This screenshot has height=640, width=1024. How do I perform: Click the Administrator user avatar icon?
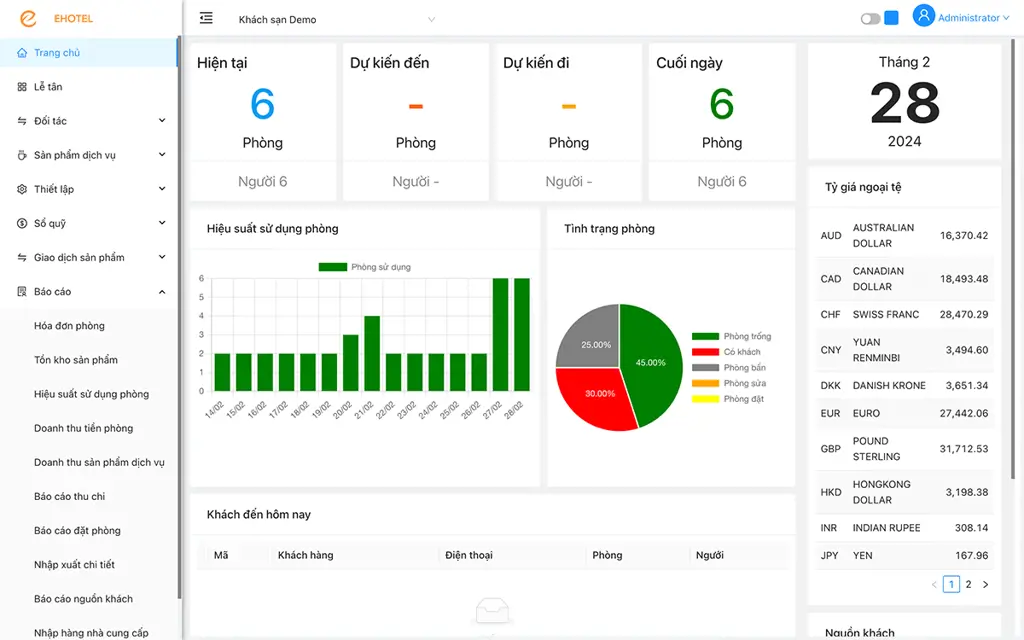[x=923, y=16]
